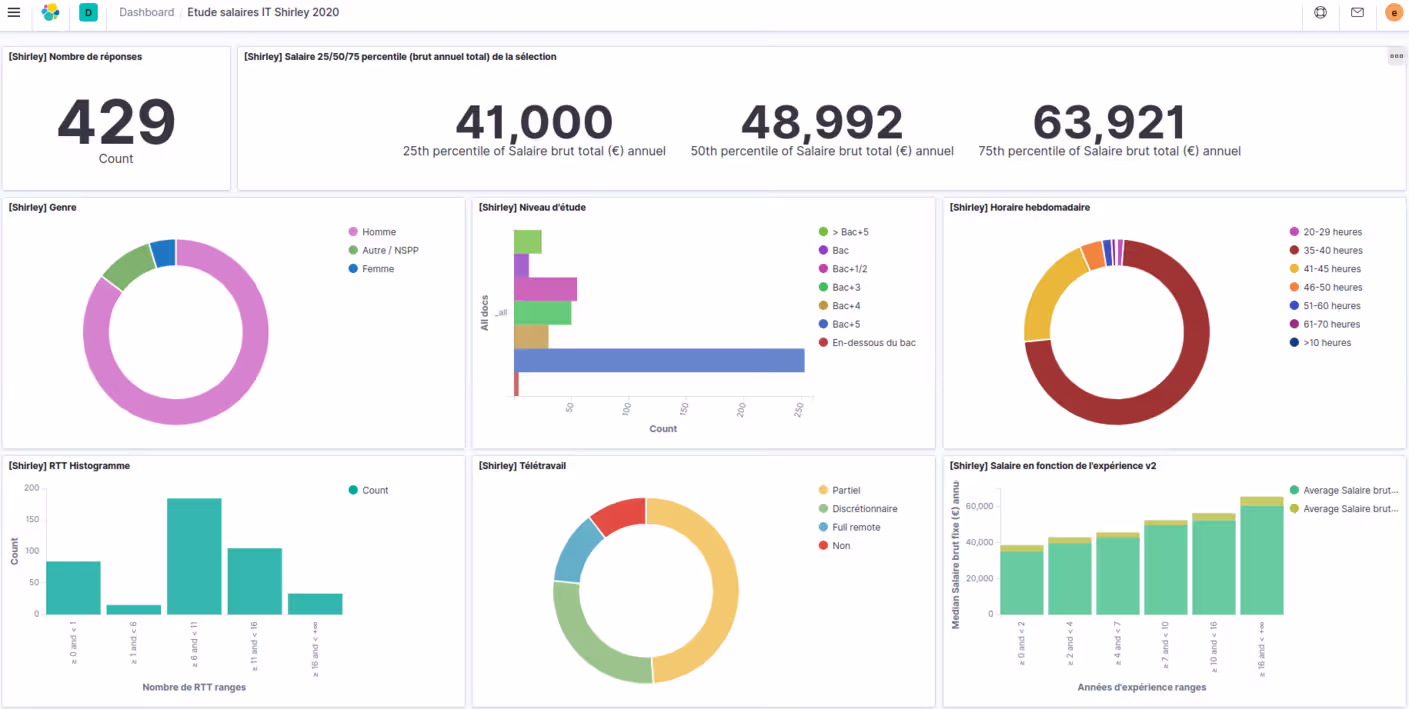
Task: Go to the Dashboard breadcrumb
Action: (146, 12)
